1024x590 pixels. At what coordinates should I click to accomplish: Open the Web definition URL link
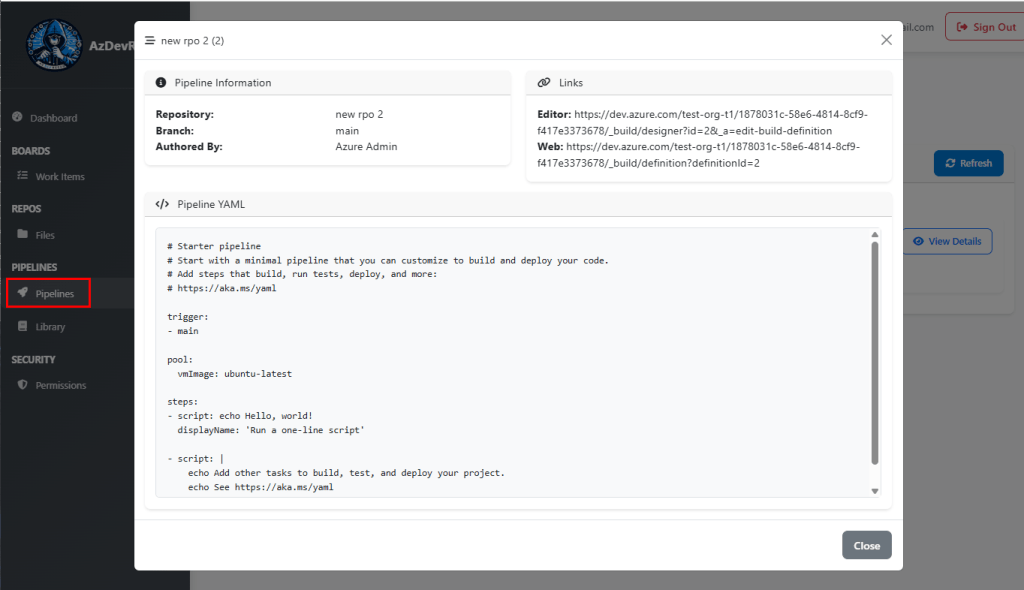point(699,155)
